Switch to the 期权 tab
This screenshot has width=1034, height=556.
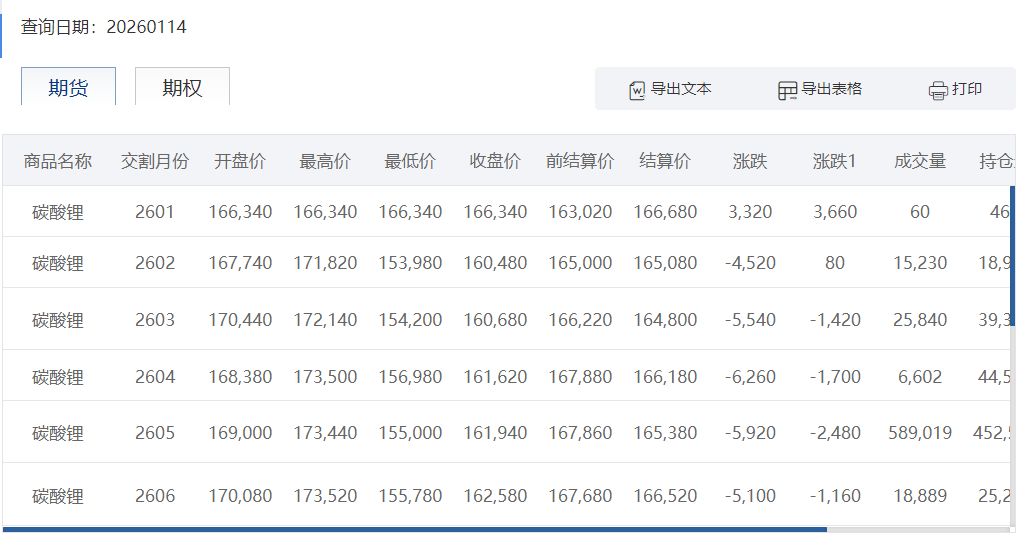182,88
